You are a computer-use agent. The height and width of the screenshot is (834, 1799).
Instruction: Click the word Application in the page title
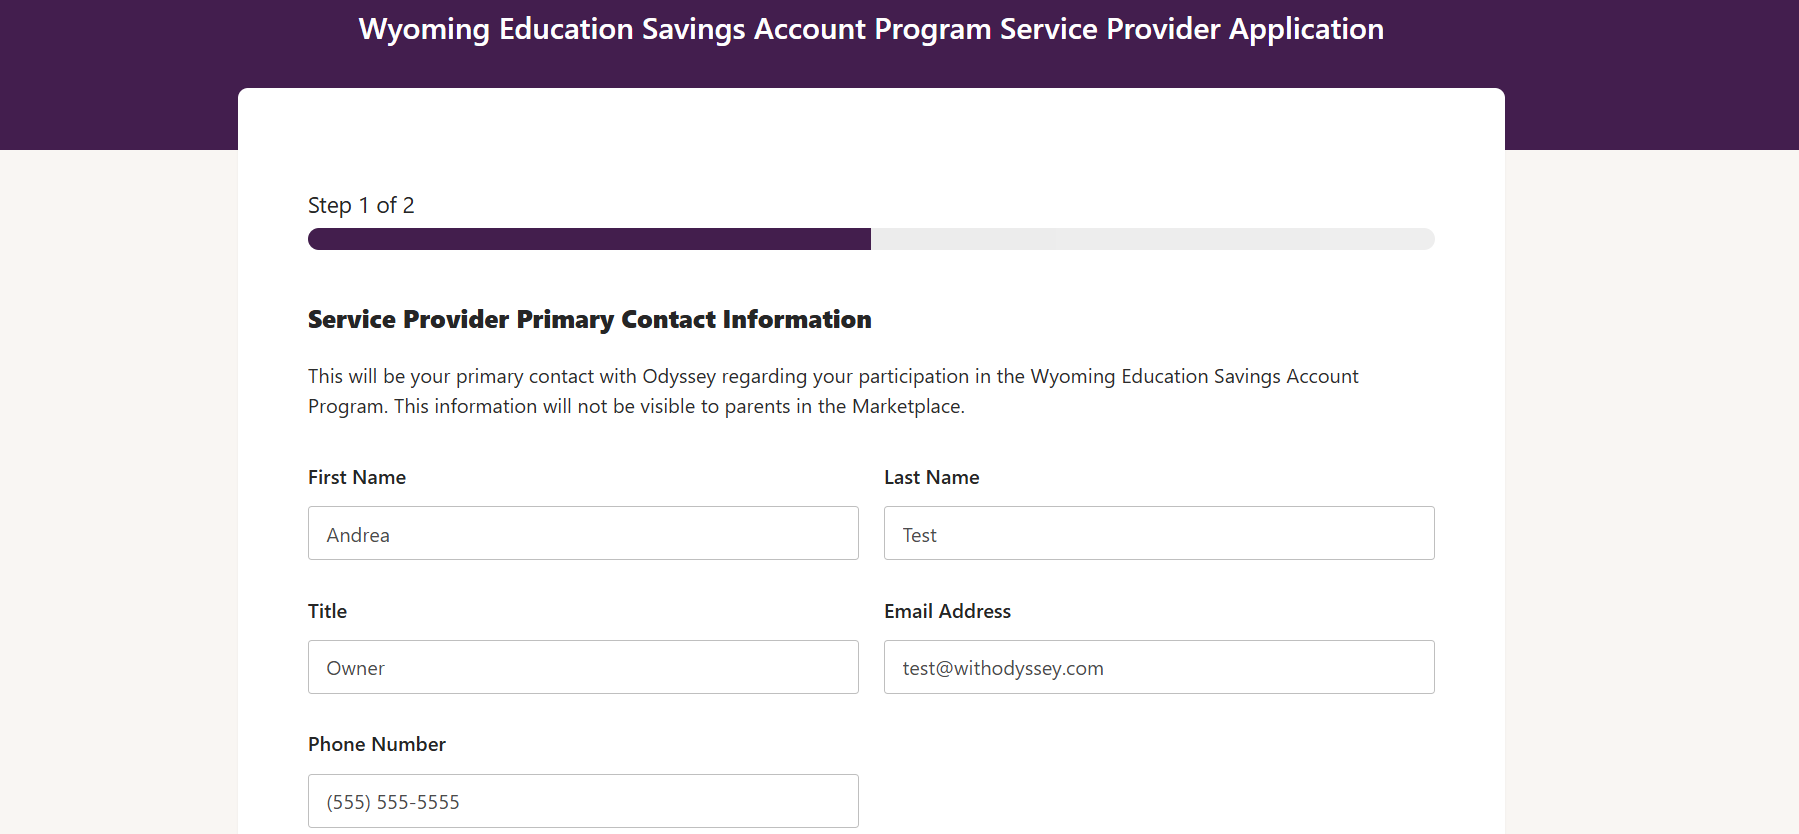pos(1306,29)
